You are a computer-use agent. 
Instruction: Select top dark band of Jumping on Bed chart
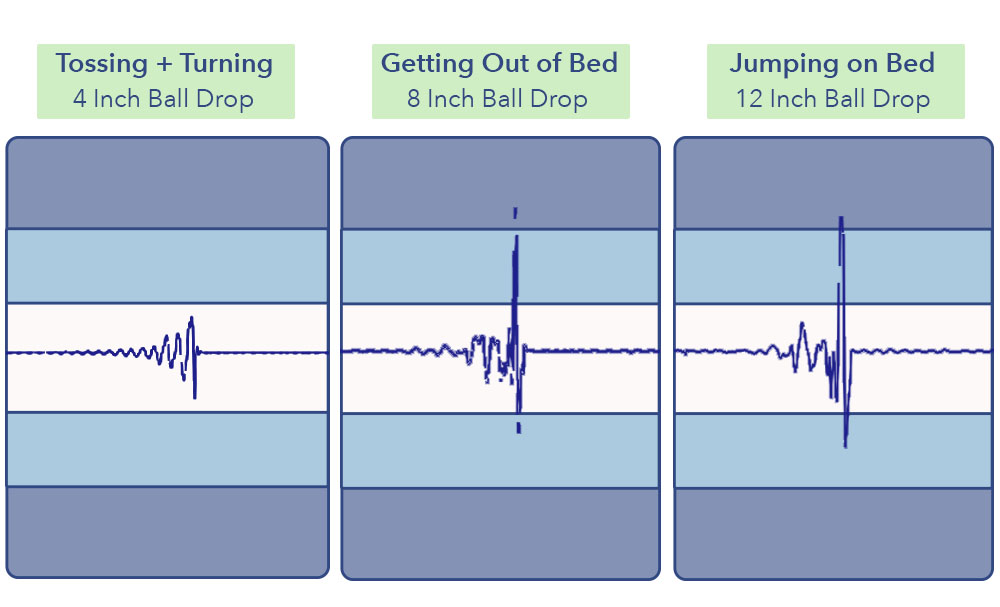(760, 183)
